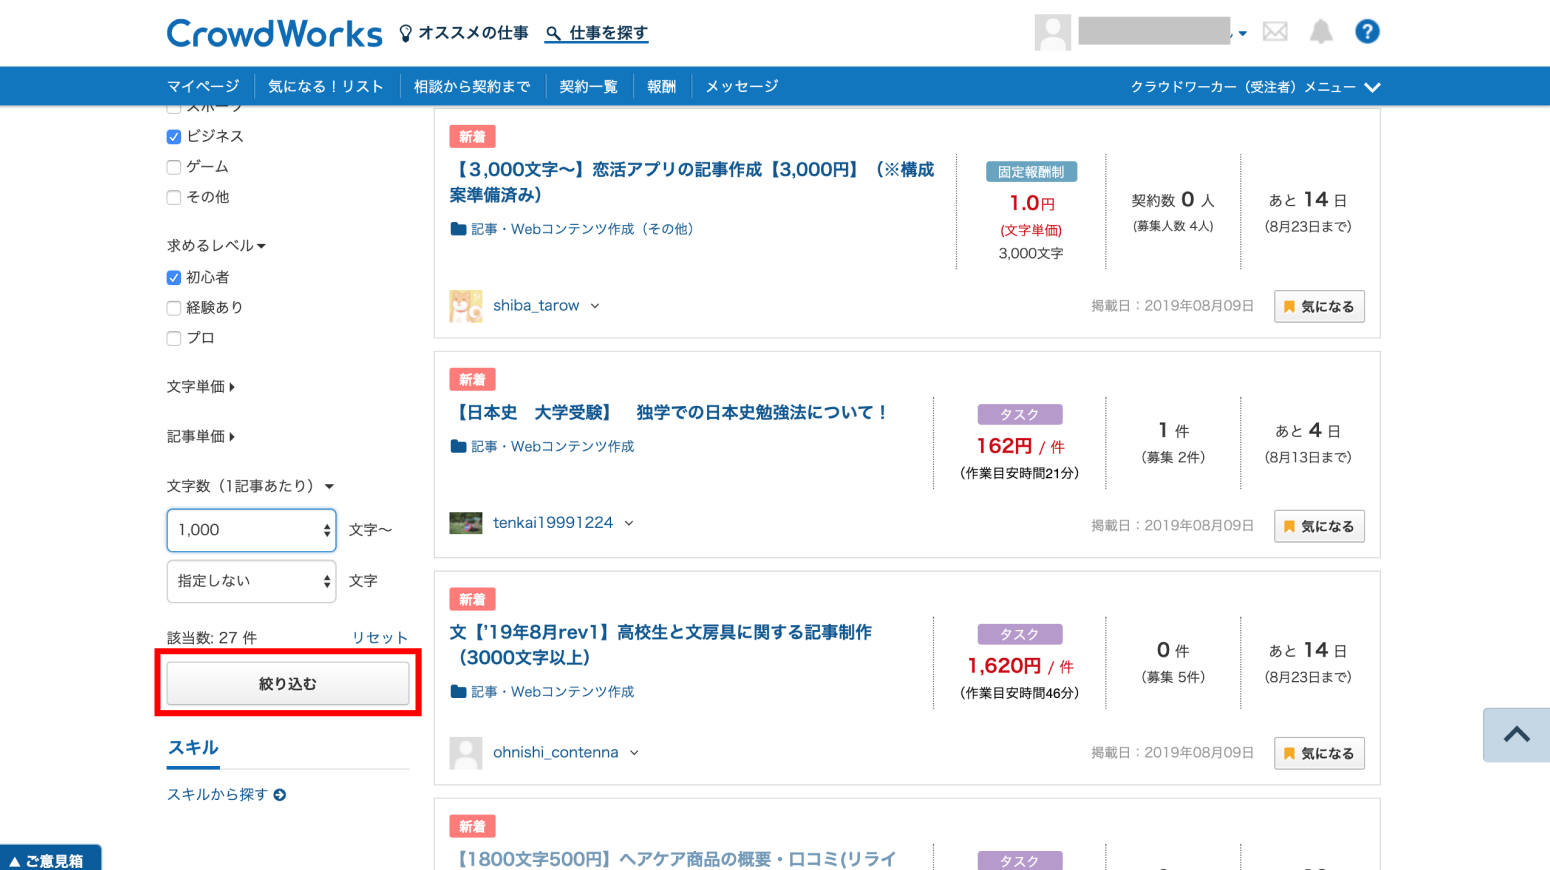Click the リセット link

coord(379,638)
